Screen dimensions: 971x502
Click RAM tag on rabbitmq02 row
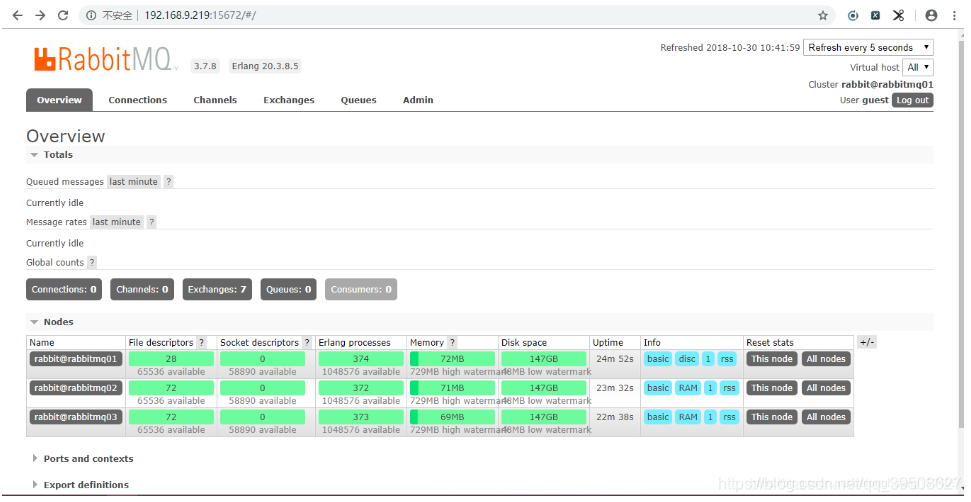(688, 387)
